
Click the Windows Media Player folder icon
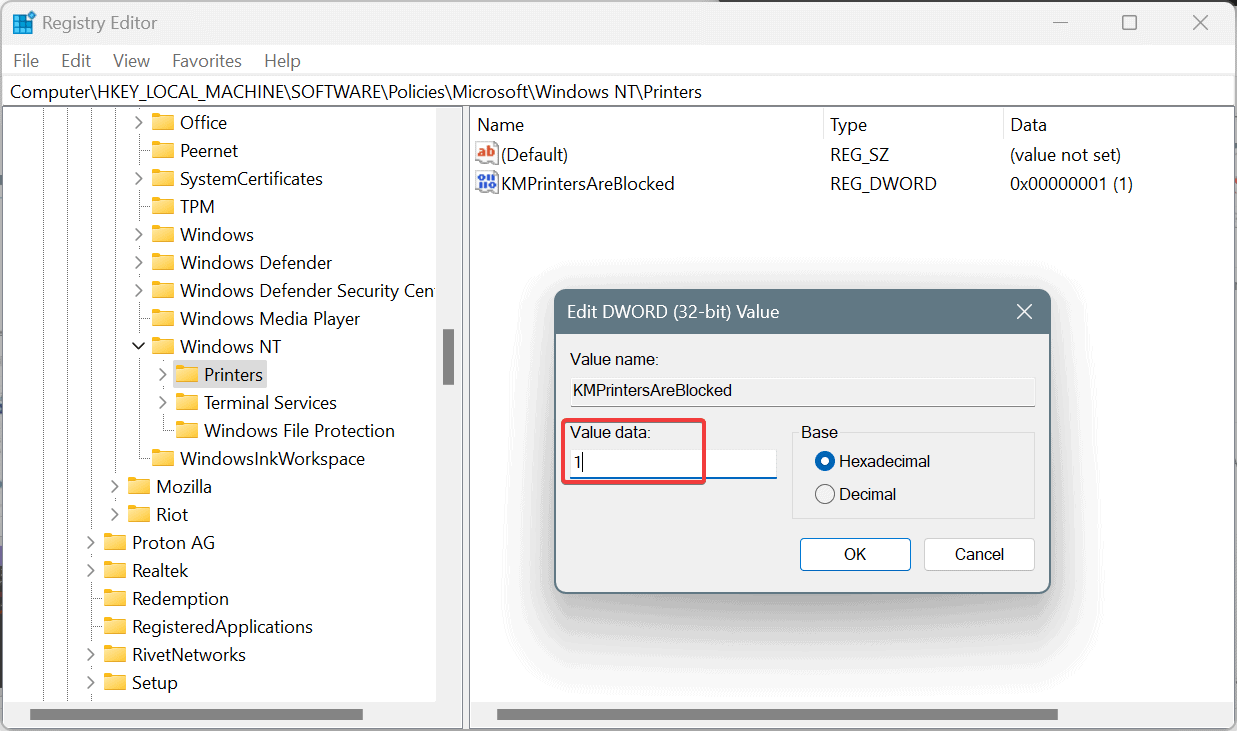[x=163, y=318]
